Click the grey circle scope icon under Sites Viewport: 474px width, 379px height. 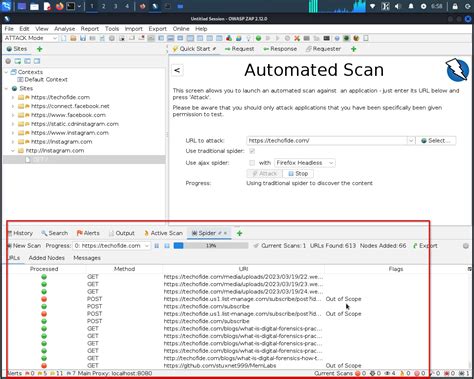click(x=8, y=61)
